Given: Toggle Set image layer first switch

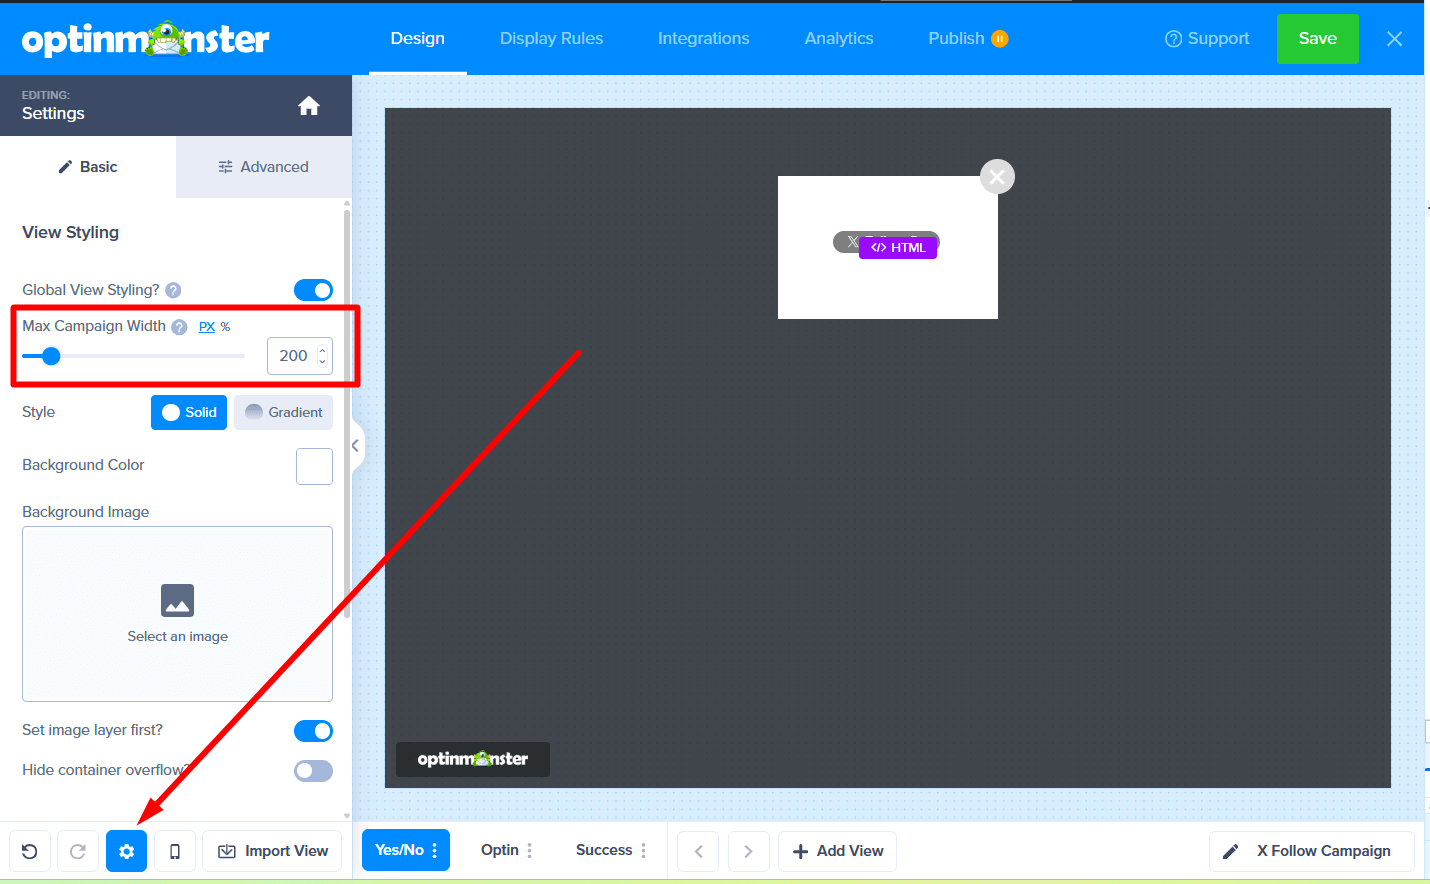Looking at the screenshot, I should 313,731.
